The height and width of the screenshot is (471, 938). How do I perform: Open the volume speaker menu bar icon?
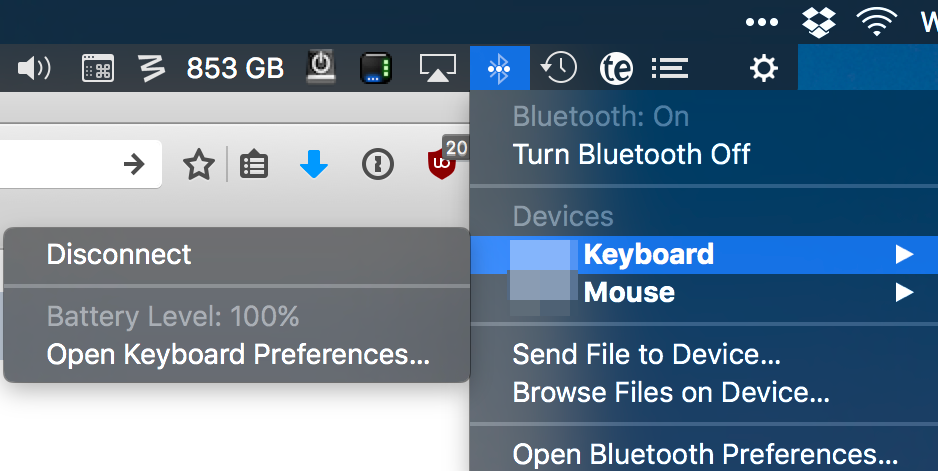tap(34, 68)
